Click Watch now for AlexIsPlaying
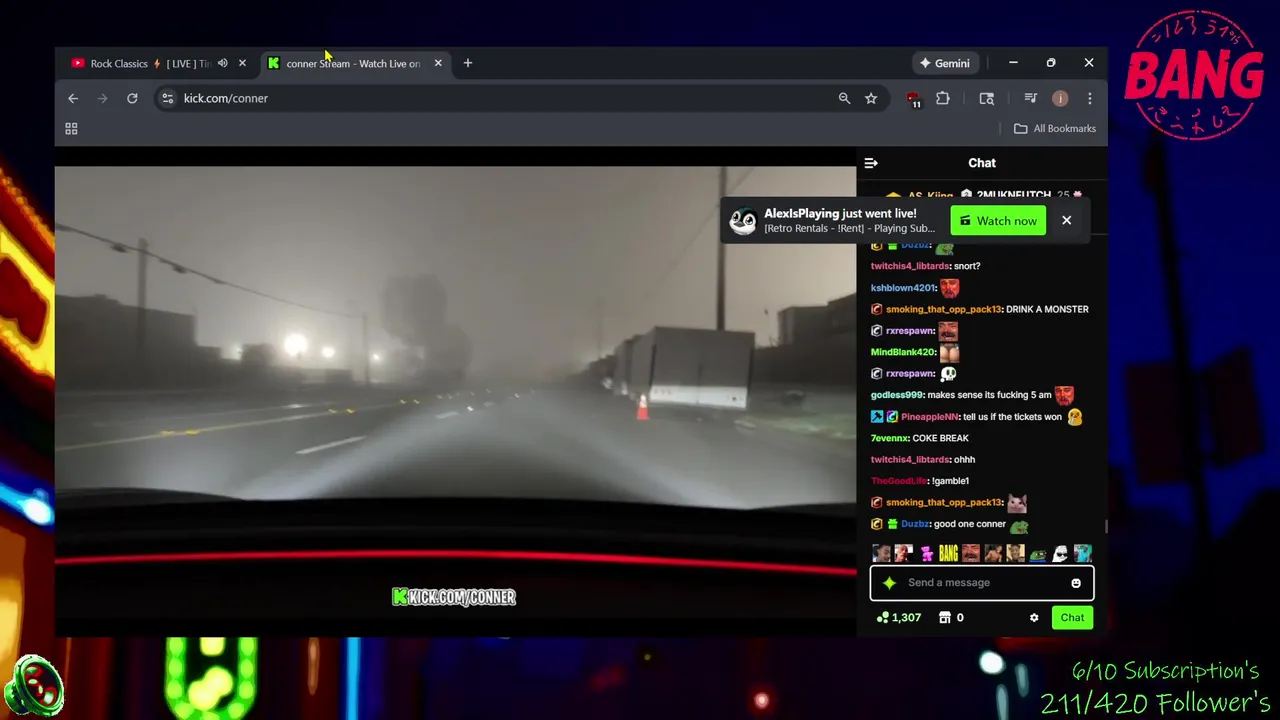Viewport: 1280px width, 720px height. (x=998, y=221)
